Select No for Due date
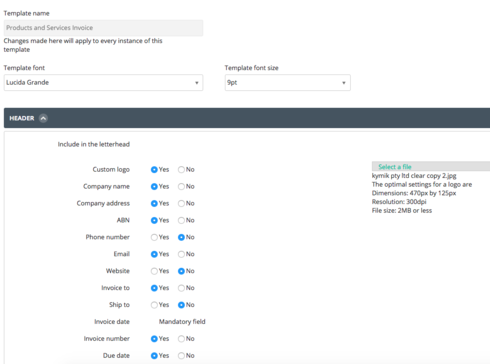 click(x=181, y=356)
